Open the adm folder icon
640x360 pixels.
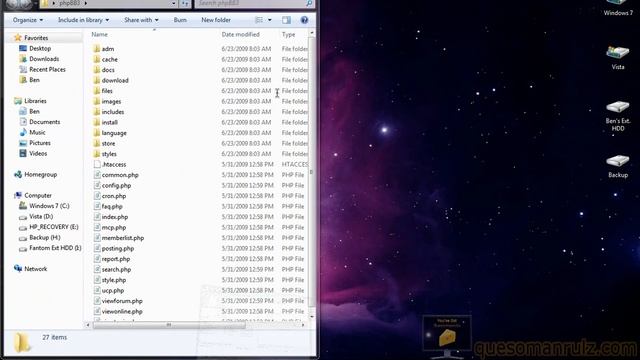tap(97, 49)
